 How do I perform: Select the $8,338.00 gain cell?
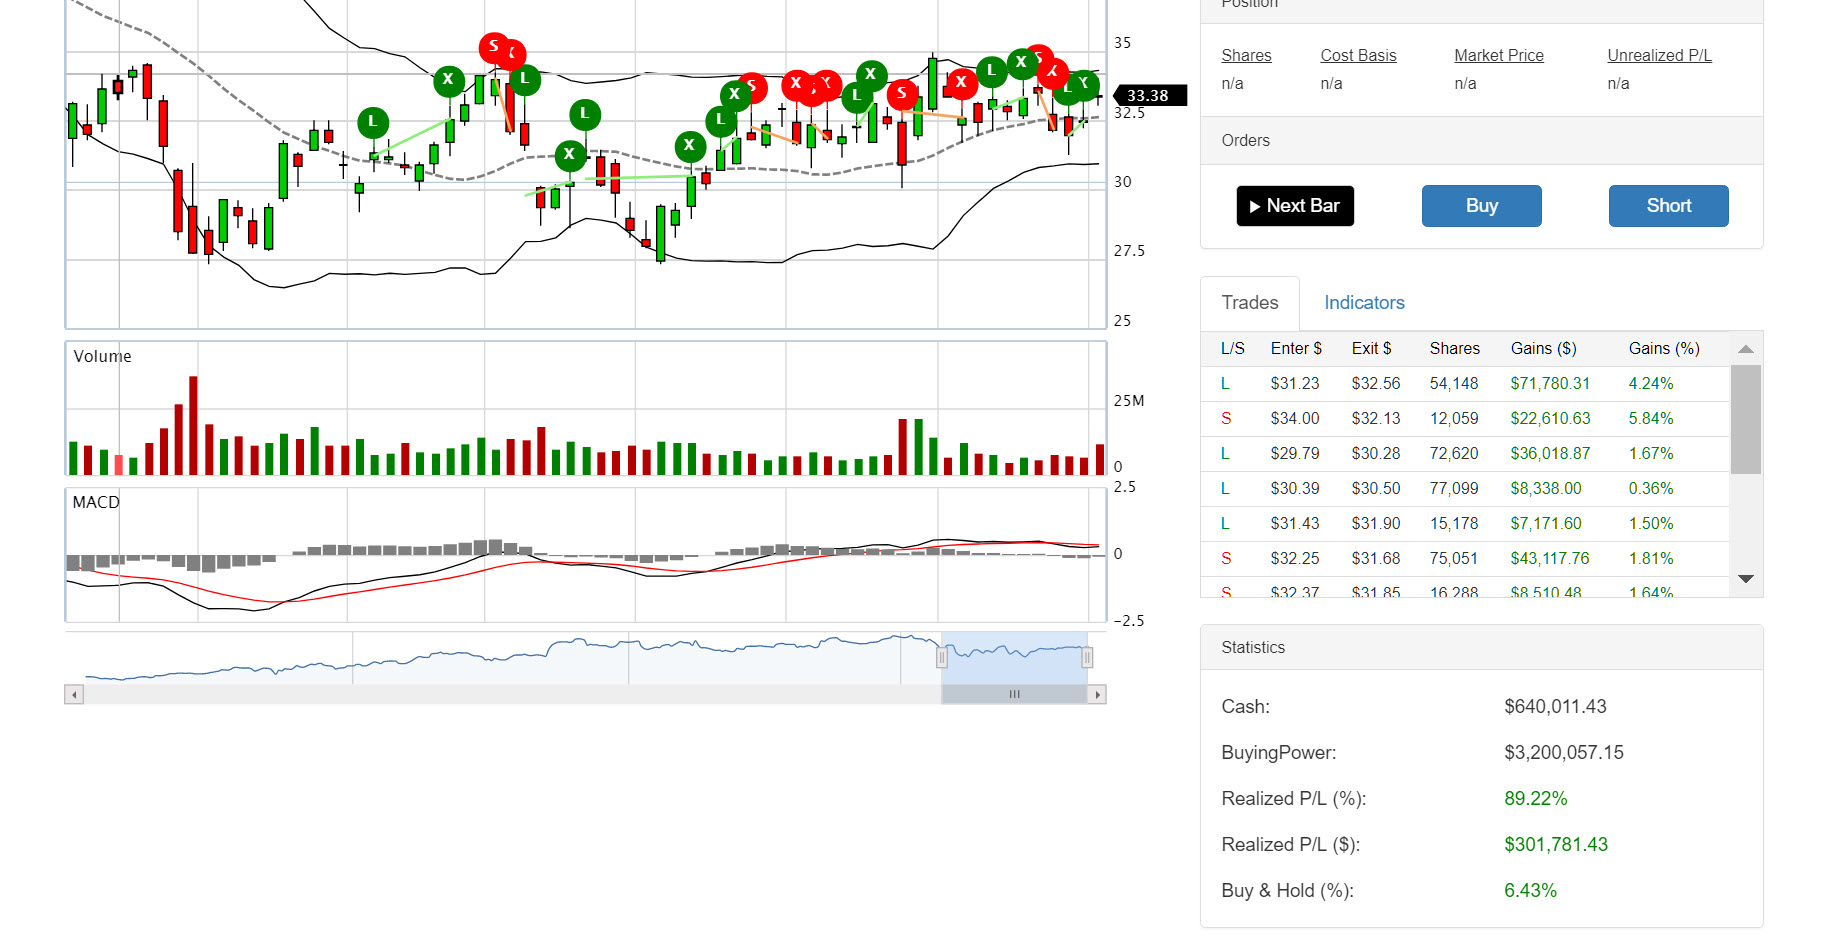pyautogui.click(x=1546, y=489)
